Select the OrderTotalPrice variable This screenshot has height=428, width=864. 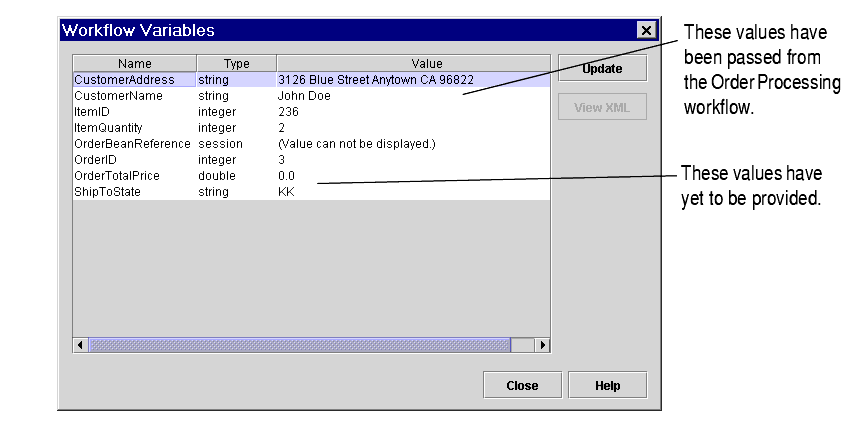(311, 176)
